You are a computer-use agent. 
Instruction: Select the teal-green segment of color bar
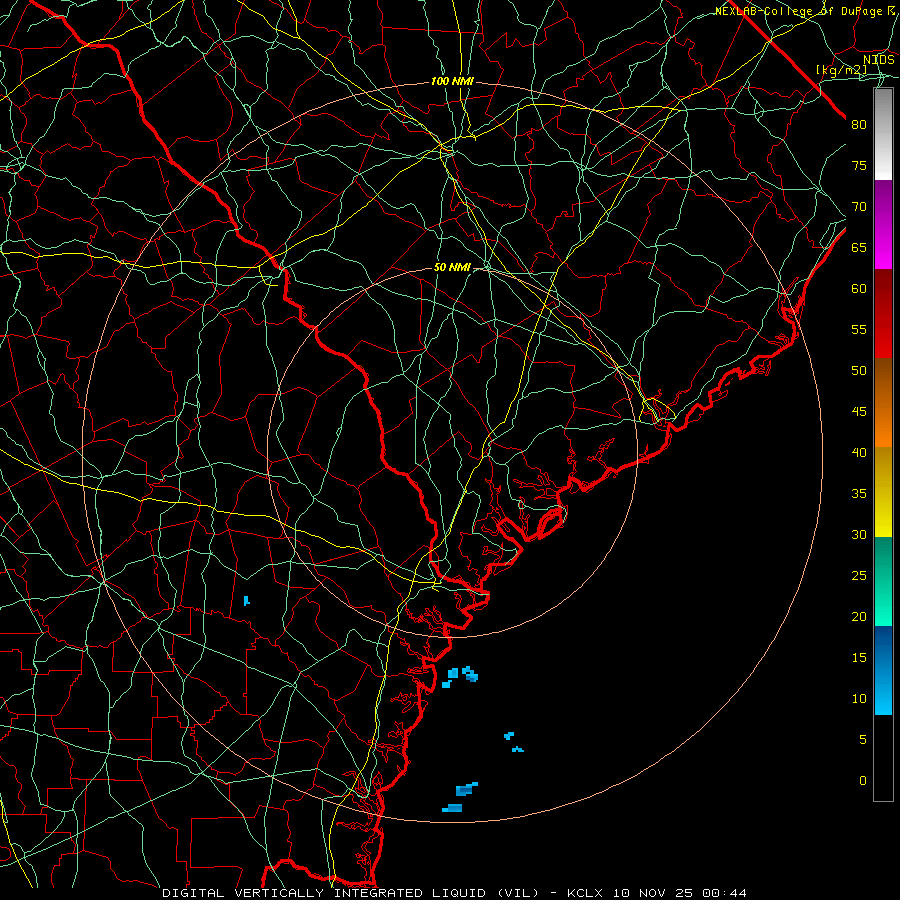(883, 581)
